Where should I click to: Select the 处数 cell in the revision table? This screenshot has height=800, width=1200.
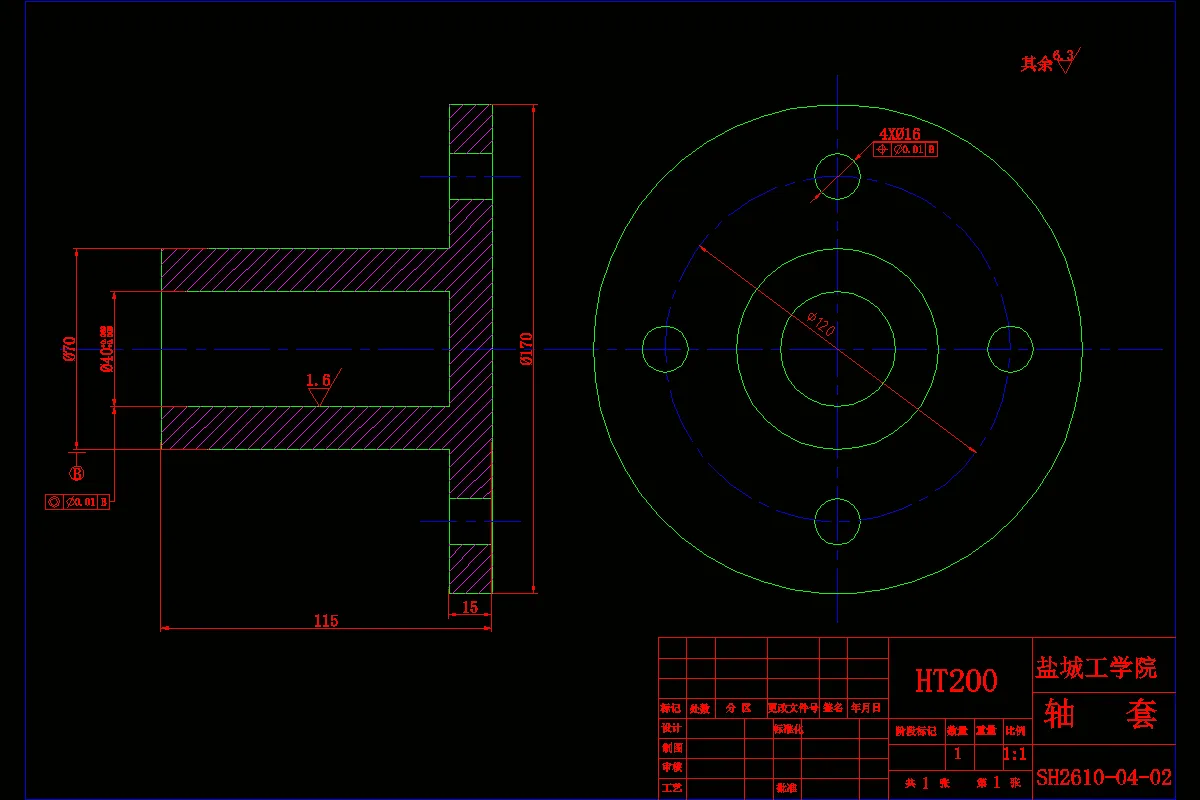[700, 708]
